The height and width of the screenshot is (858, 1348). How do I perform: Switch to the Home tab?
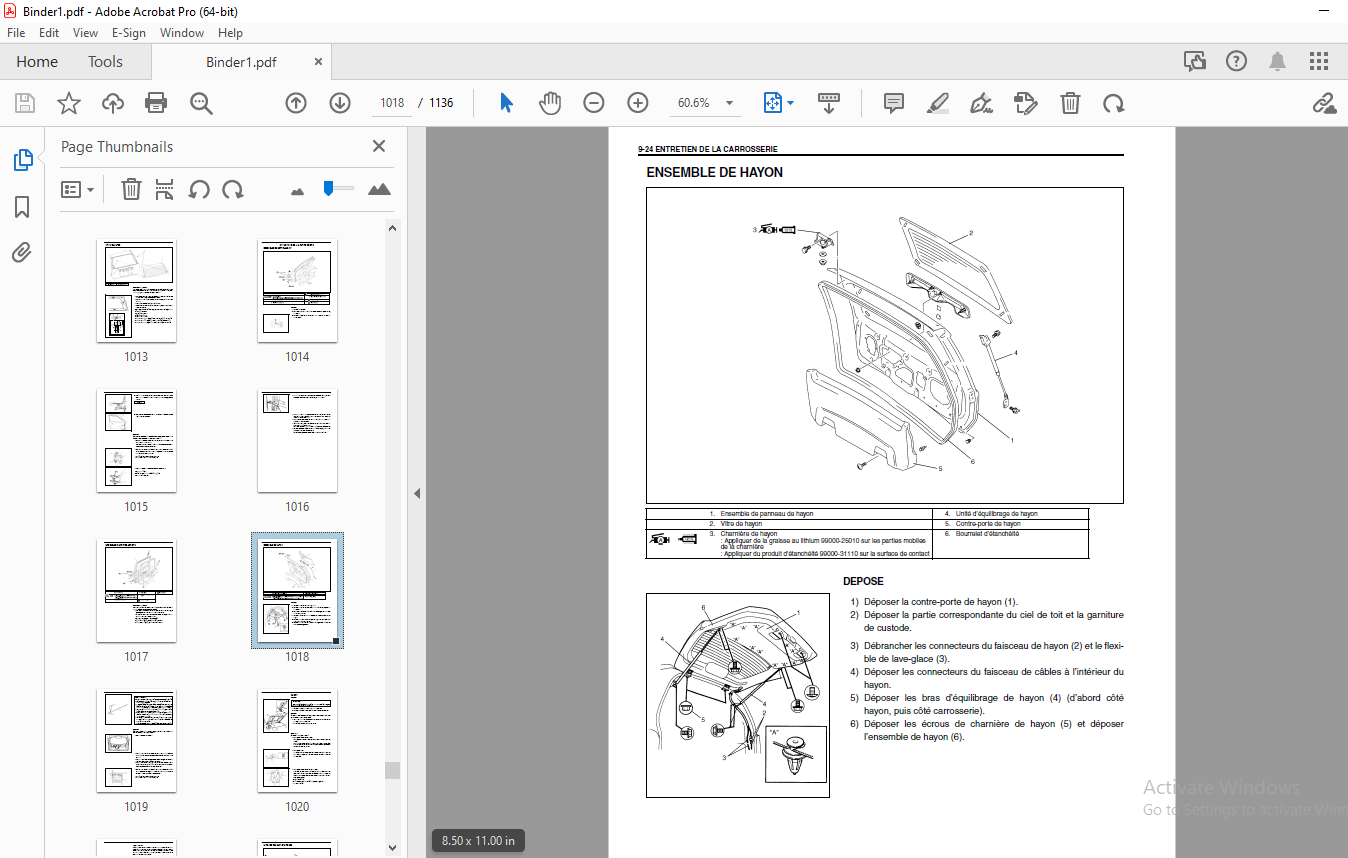[37, 61]
